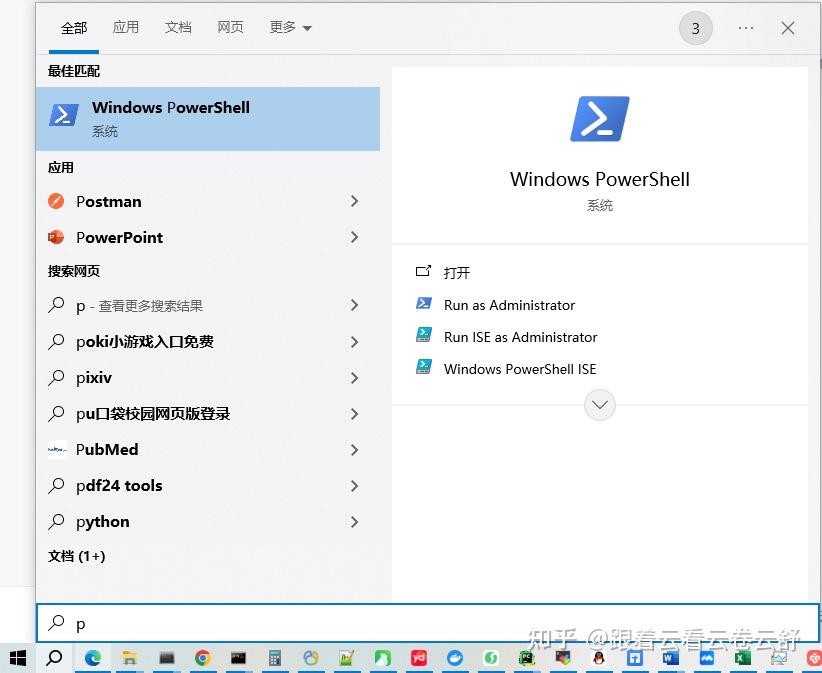Click search icon next to python
822x673 pixels.
[x=56, y=522]
